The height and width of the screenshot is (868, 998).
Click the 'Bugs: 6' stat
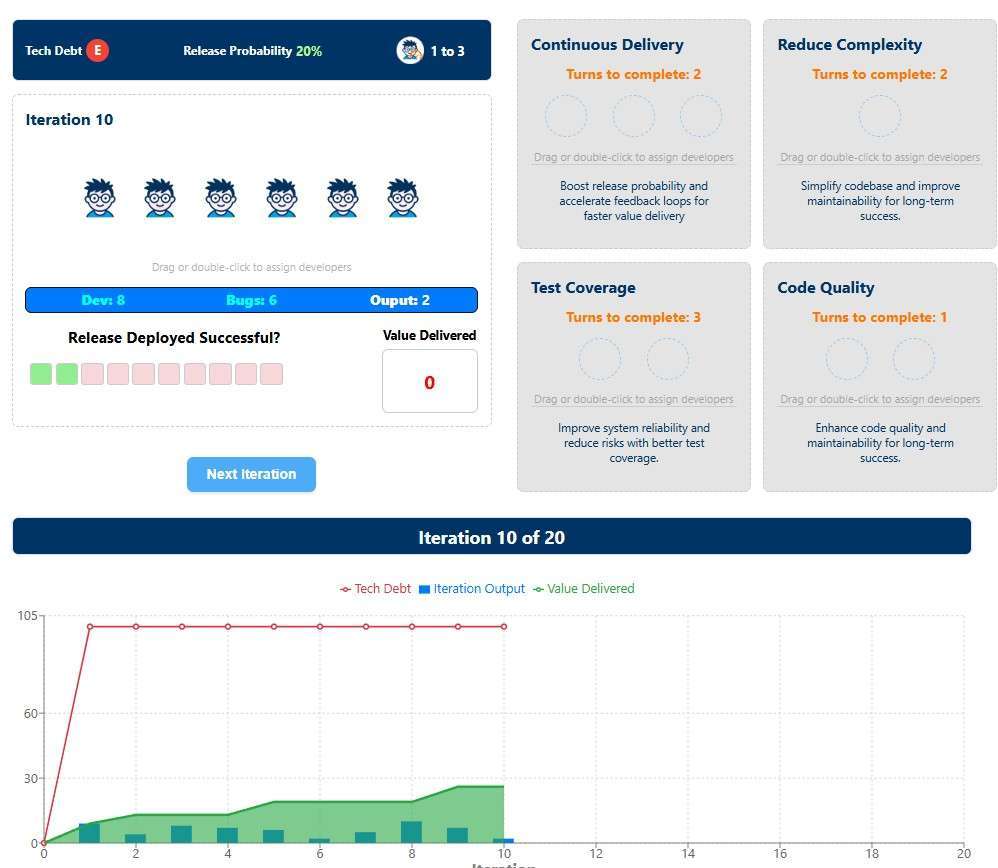coord(251,300)
